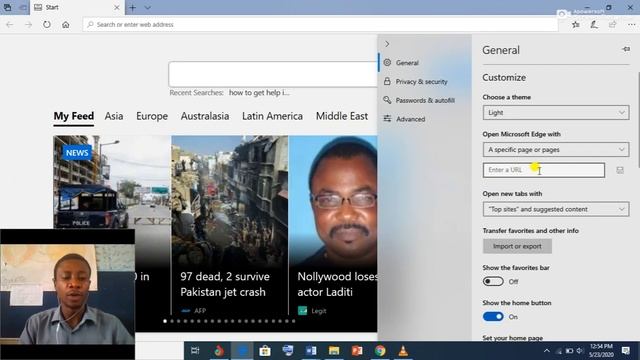
Task: Open Privacy & security settings
Action: (424, 82)
